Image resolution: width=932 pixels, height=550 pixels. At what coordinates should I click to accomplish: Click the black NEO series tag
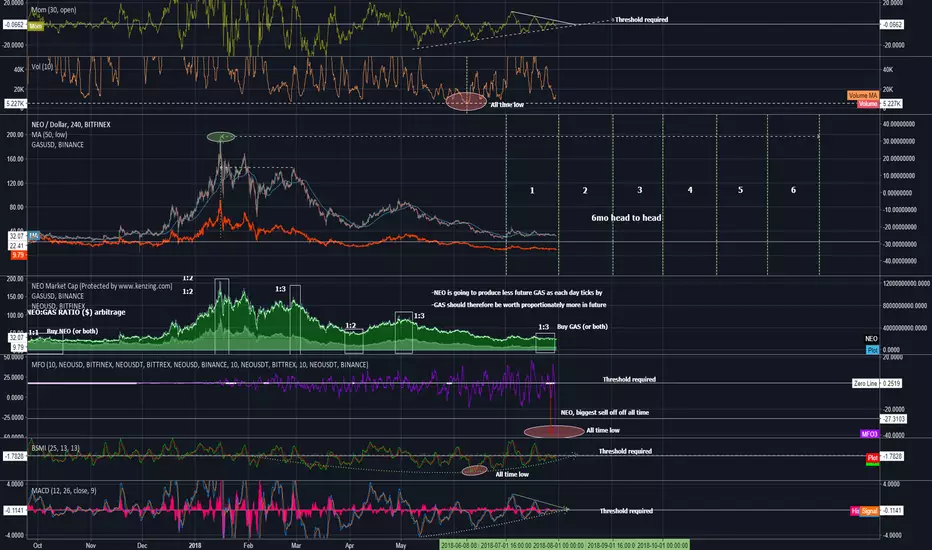tap(871, 339)
